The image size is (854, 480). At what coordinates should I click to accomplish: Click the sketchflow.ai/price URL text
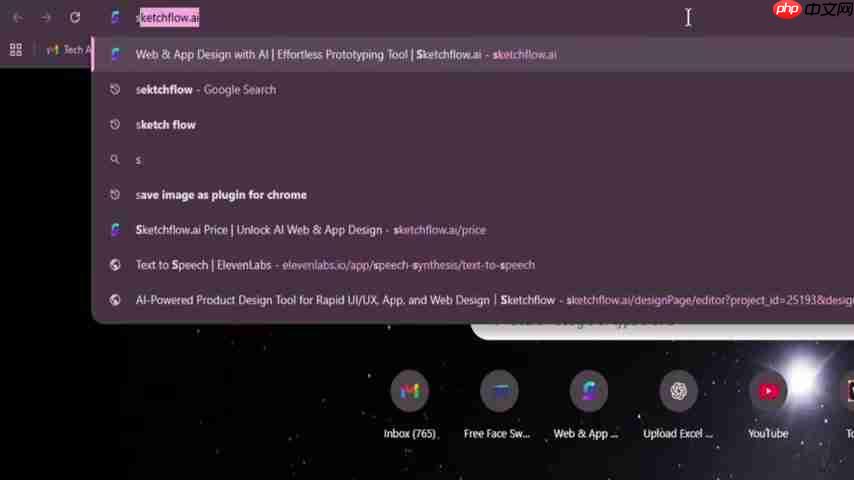(440, 230)
